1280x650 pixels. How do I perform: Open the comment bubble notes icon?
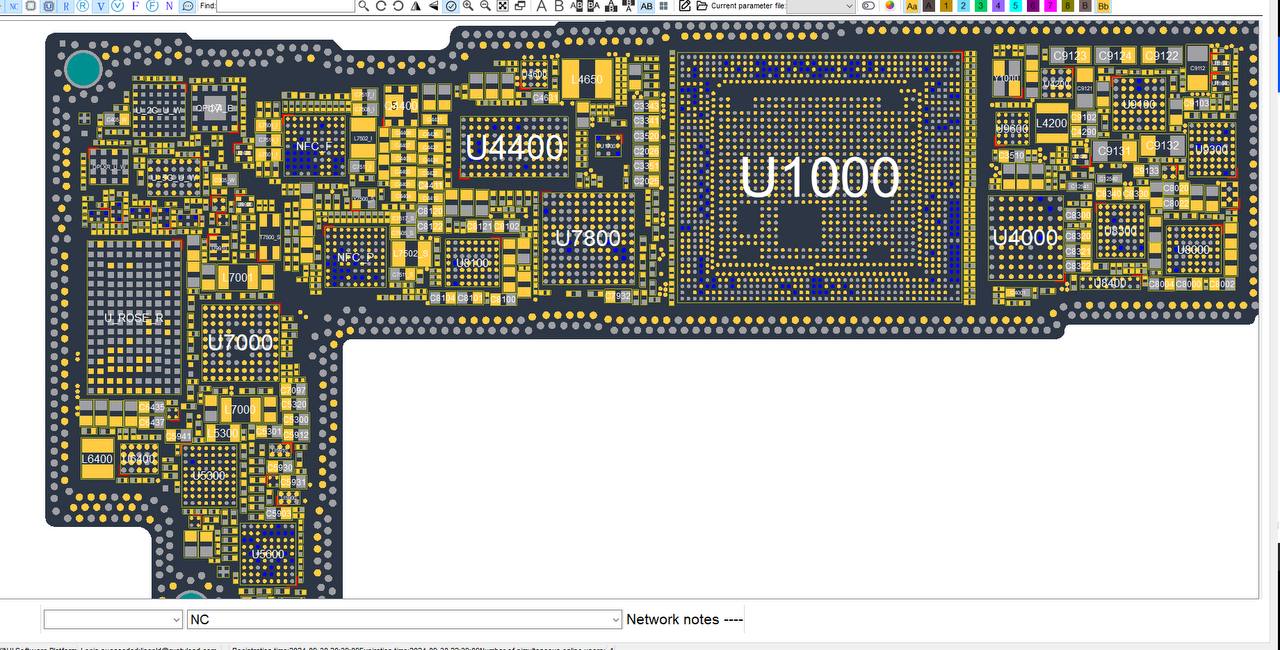coord(187,6)
